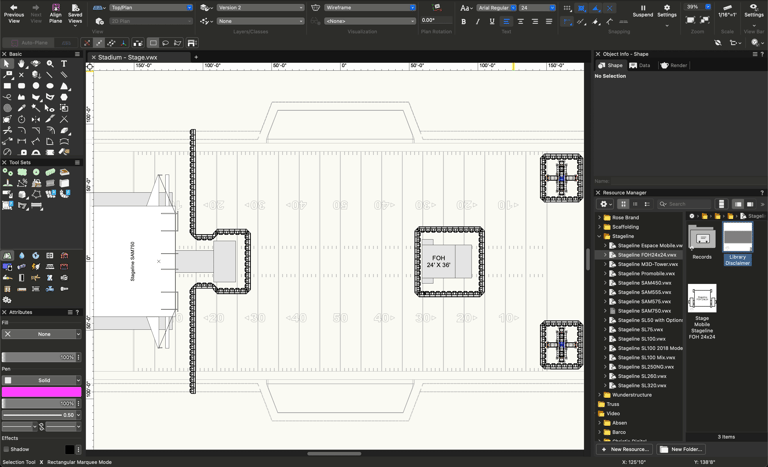Activate the Zoom magnifier tool

[x=50, y=64]
